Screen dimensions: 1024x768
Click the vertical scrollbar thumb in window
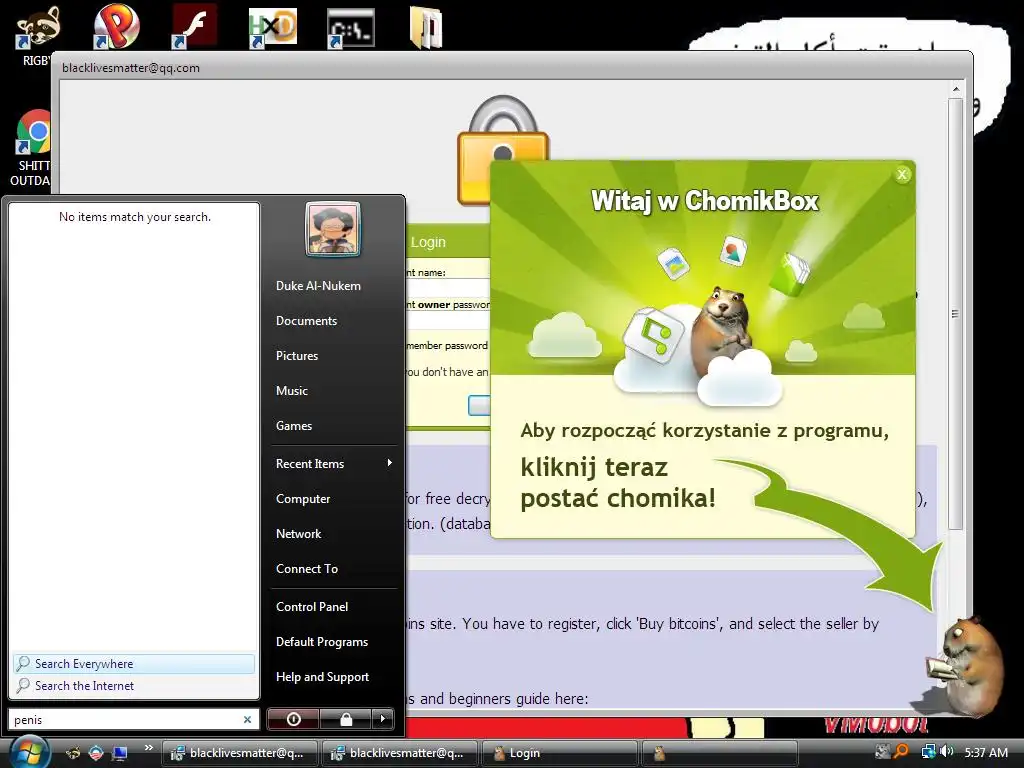(955, 313)
